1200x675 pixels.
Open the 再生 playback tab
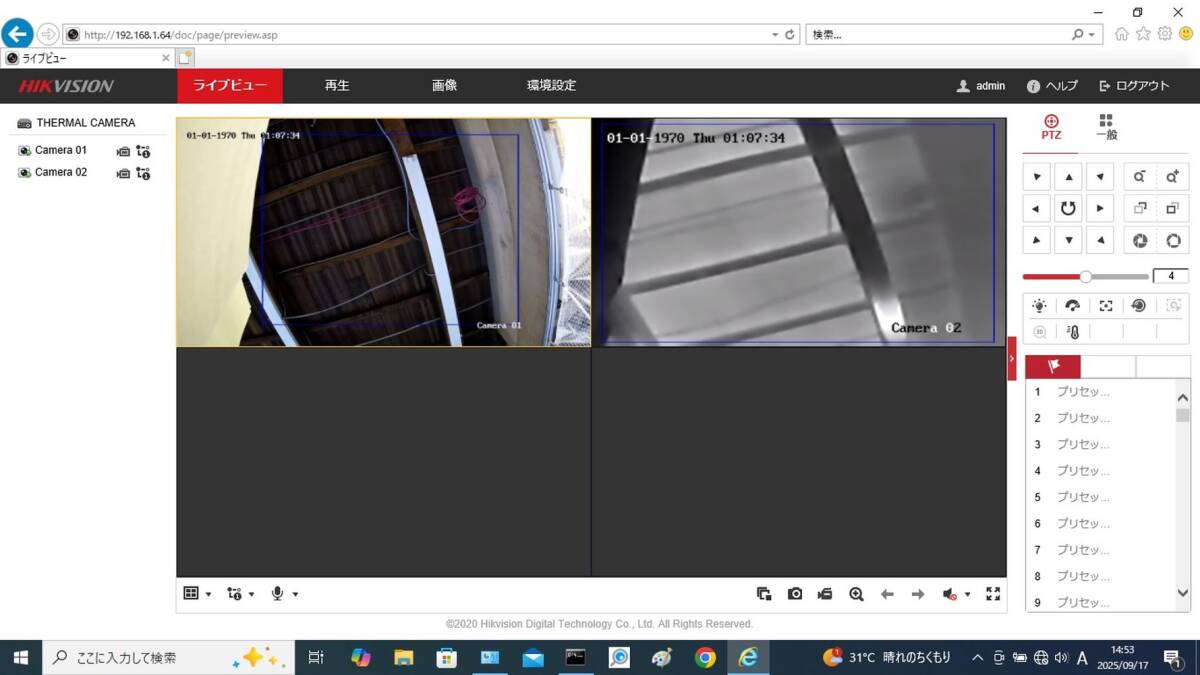337,86
